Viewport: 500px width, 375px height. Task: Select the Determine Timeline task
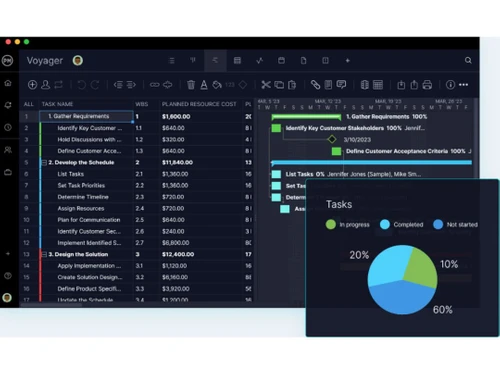click(83, 197)
